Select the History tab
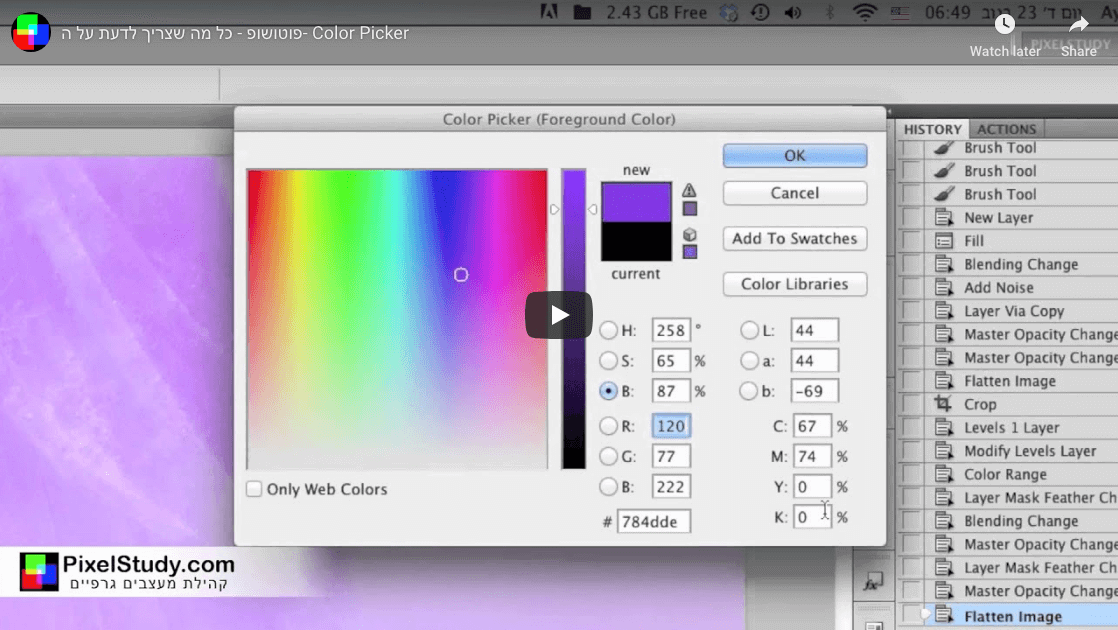The image size is (1118, 630). [932, 129]
